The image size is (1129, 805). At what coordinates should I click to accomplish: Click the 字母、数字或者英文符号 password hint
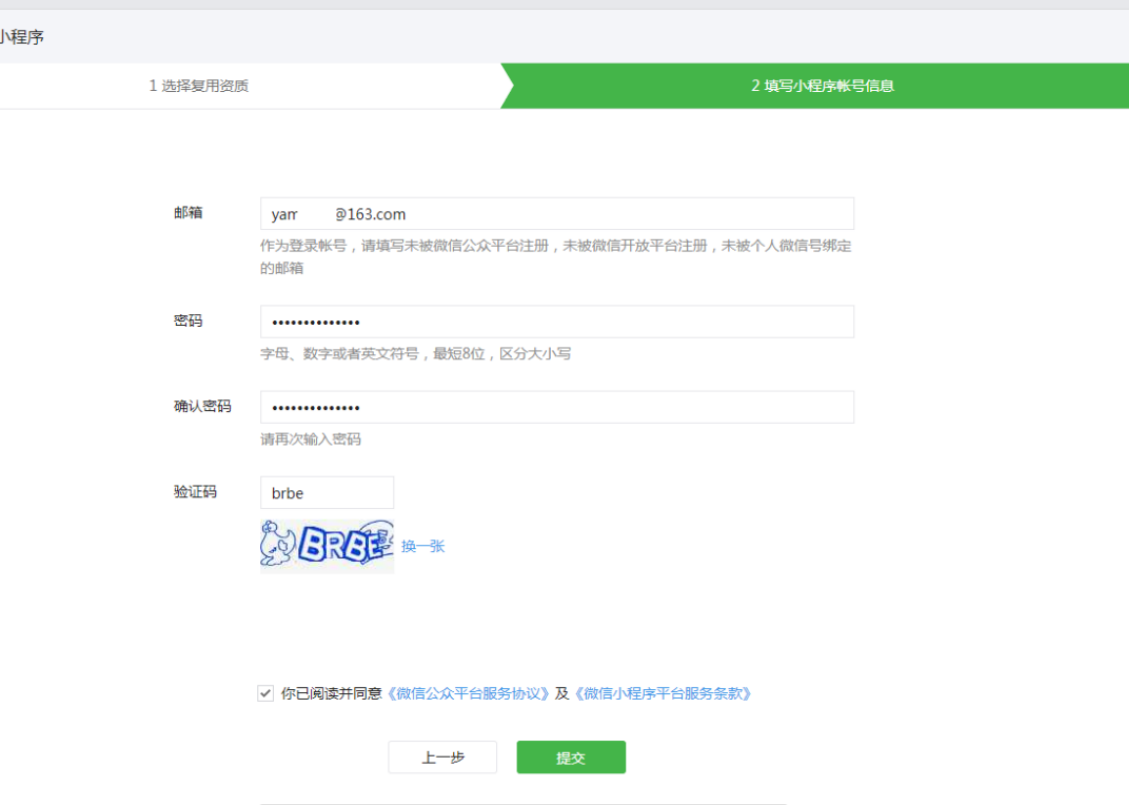tap(415, 354)
